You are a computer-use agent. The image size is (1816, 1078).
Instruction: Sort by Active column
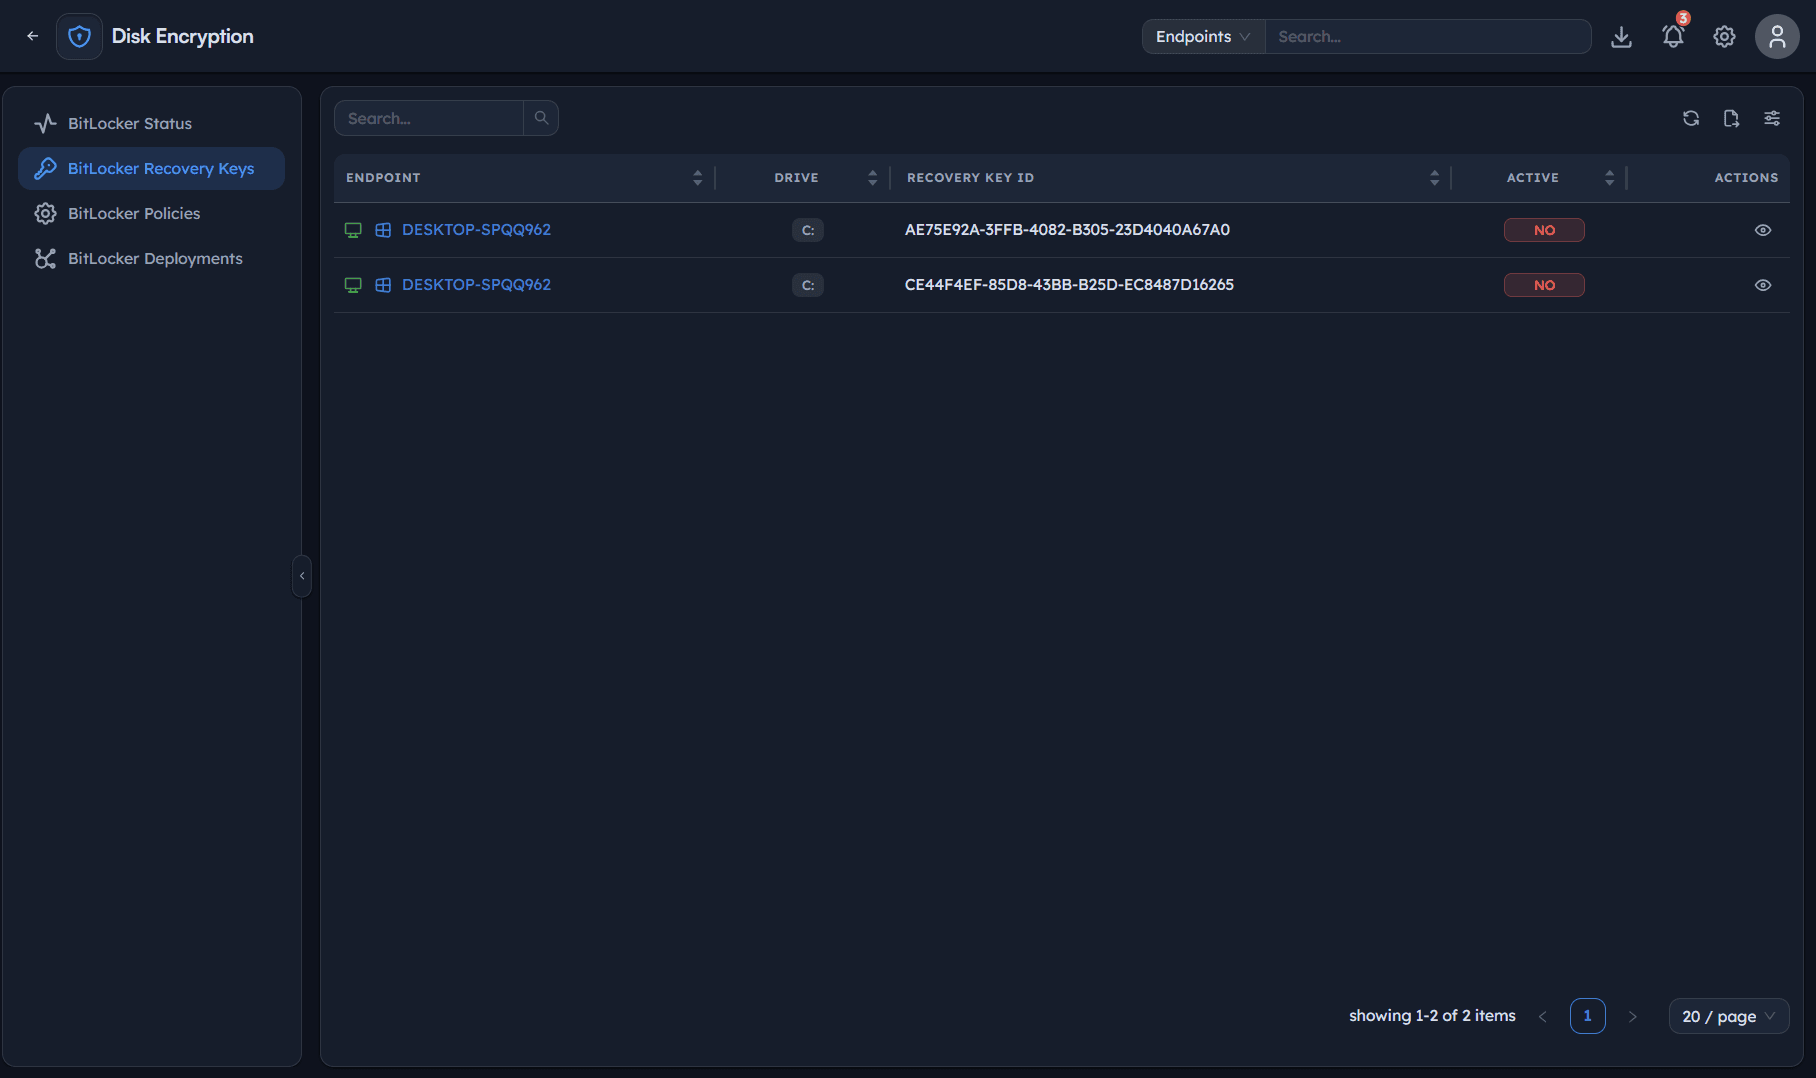1609,178
